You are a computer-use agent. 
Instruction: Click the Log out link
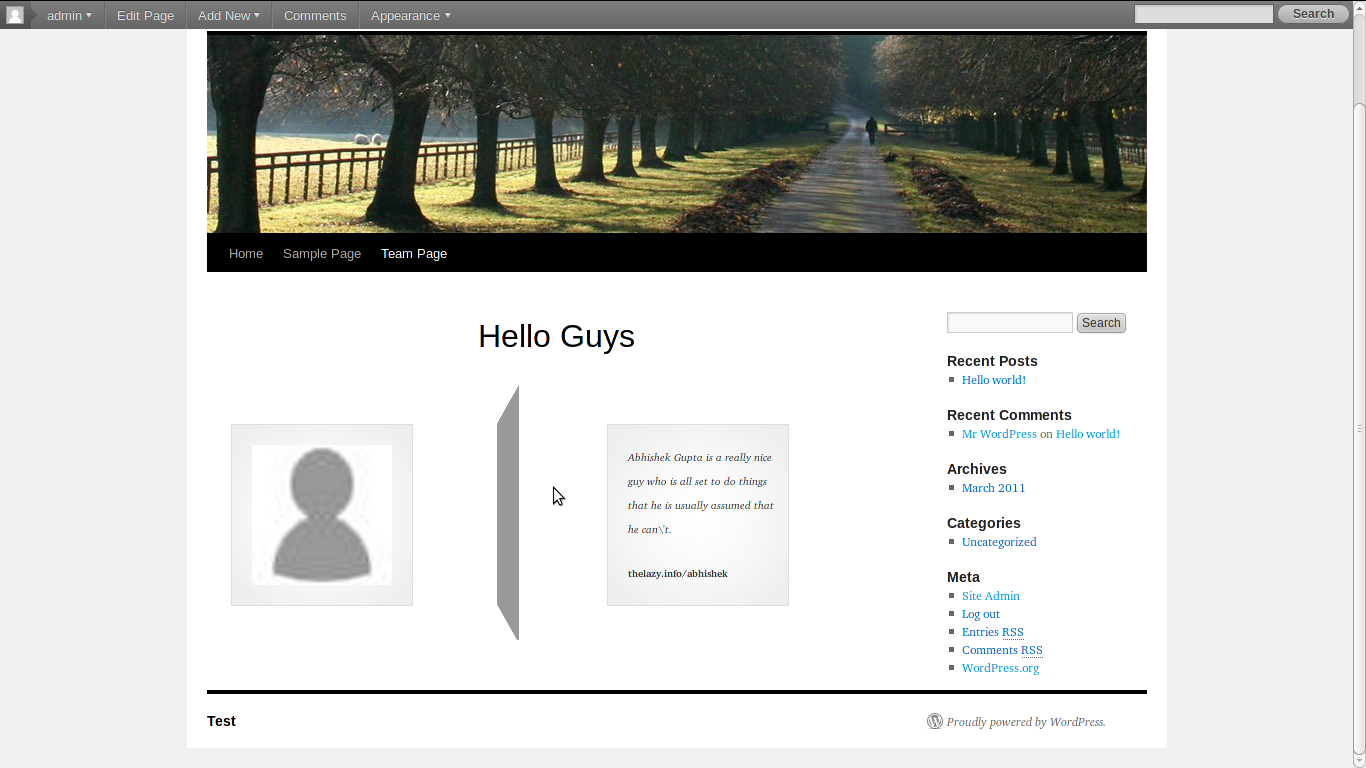pyautogui.click(x=981, y=614)
